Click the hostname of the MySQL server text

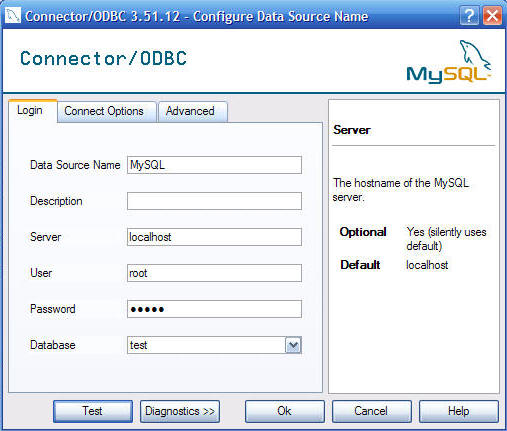[x=401, y=190]
